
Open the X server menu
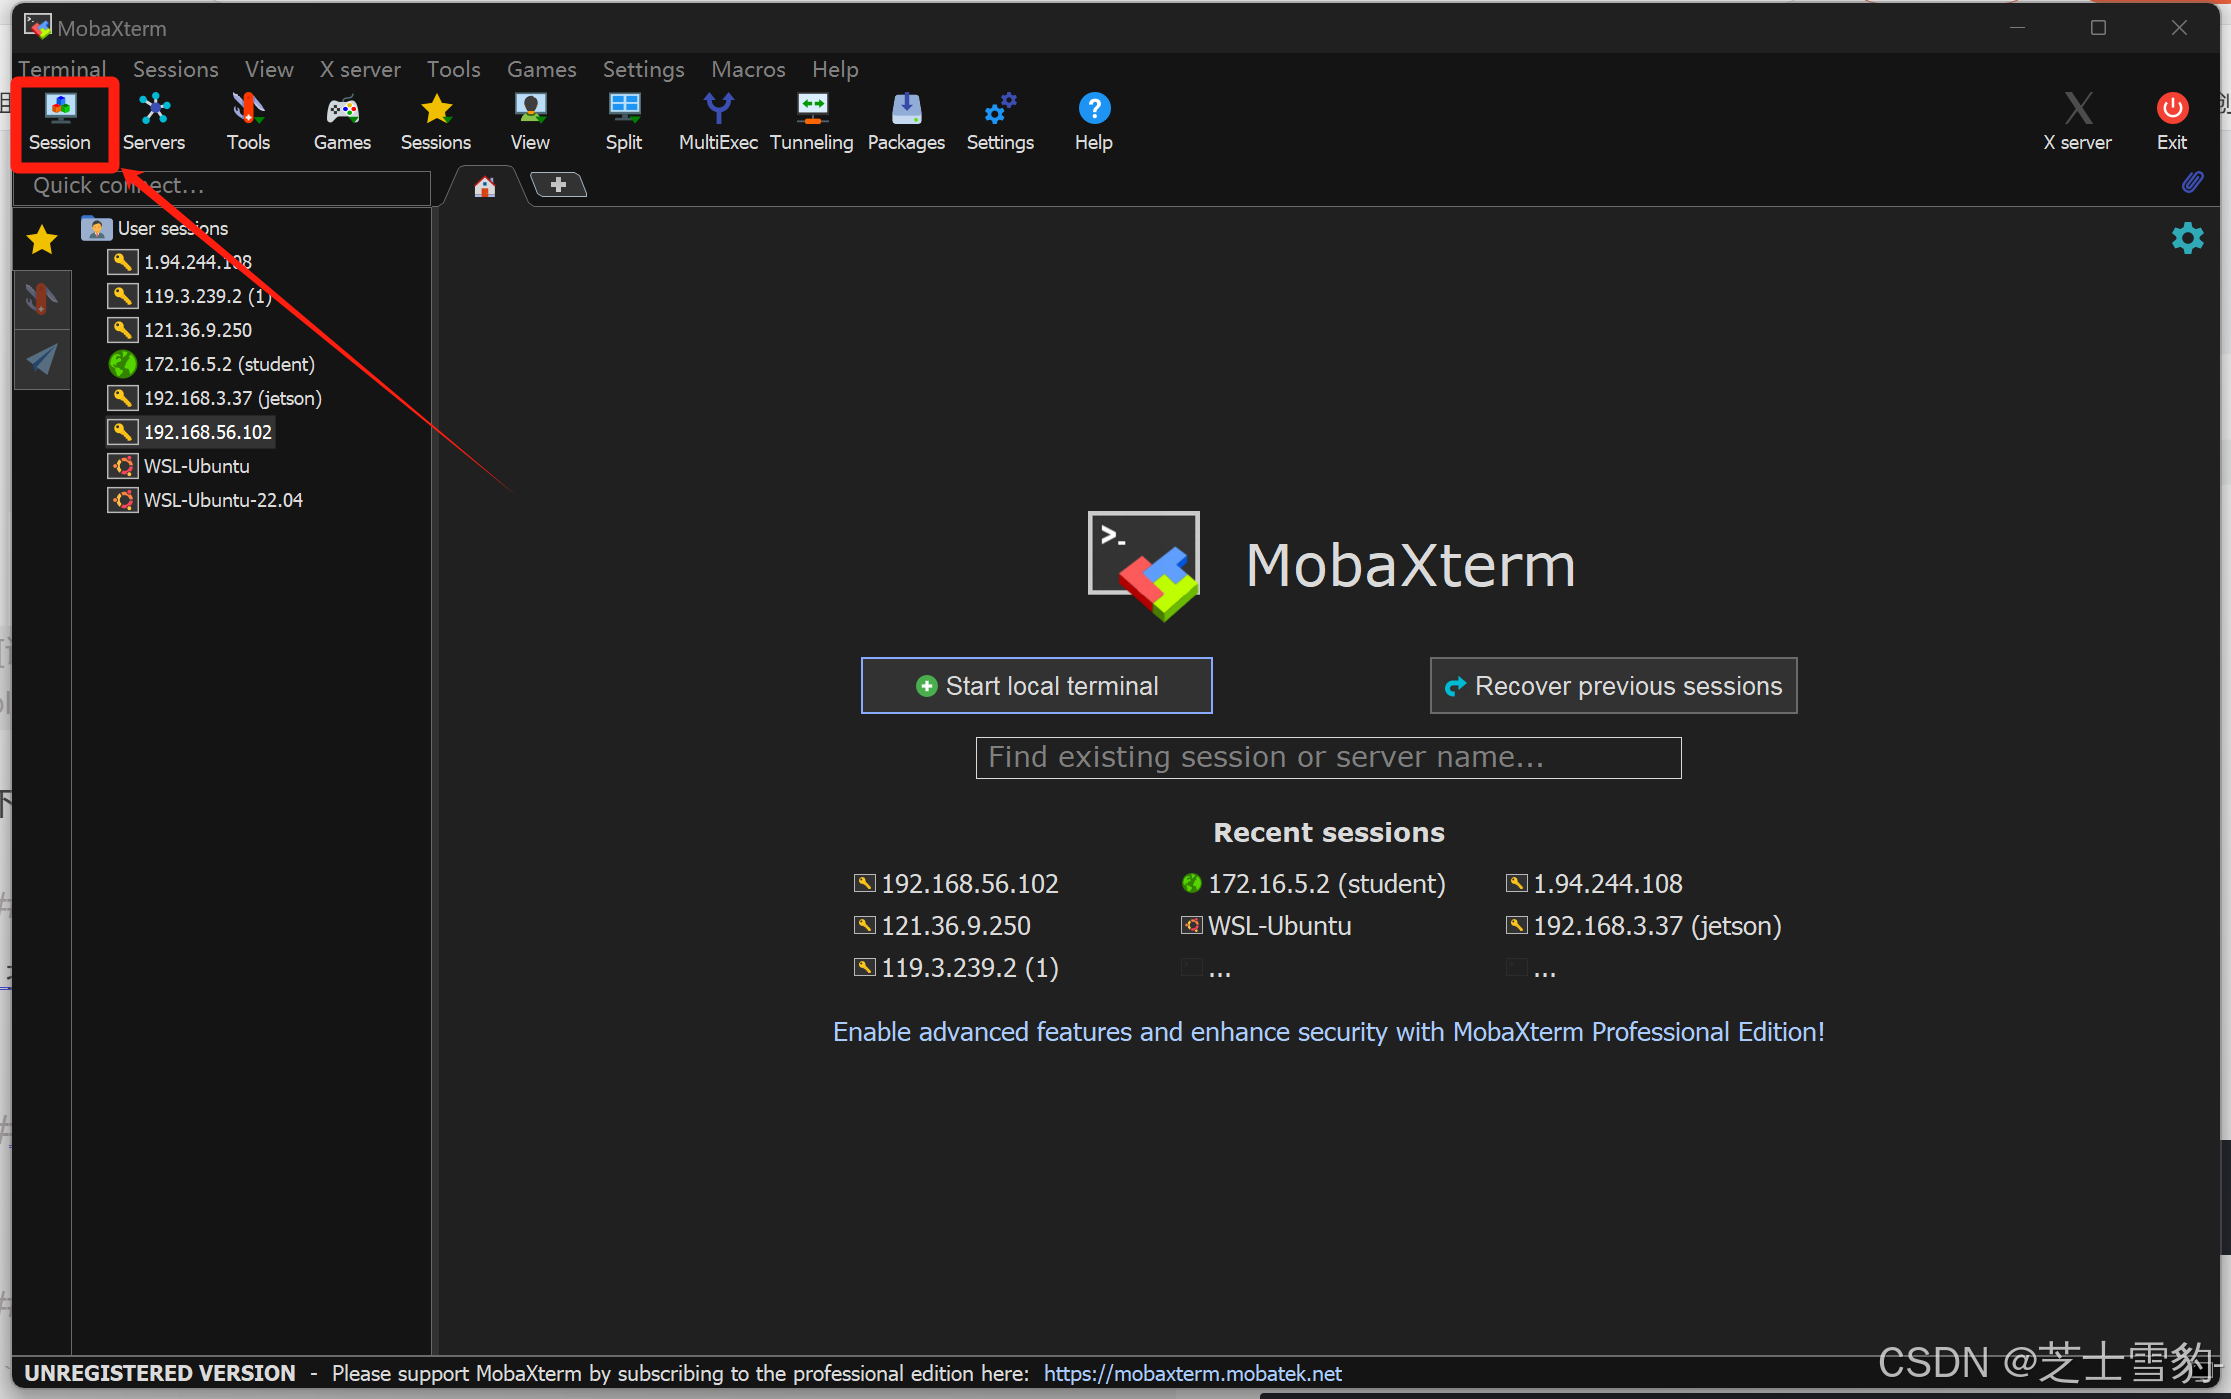(x=359, y=69)
